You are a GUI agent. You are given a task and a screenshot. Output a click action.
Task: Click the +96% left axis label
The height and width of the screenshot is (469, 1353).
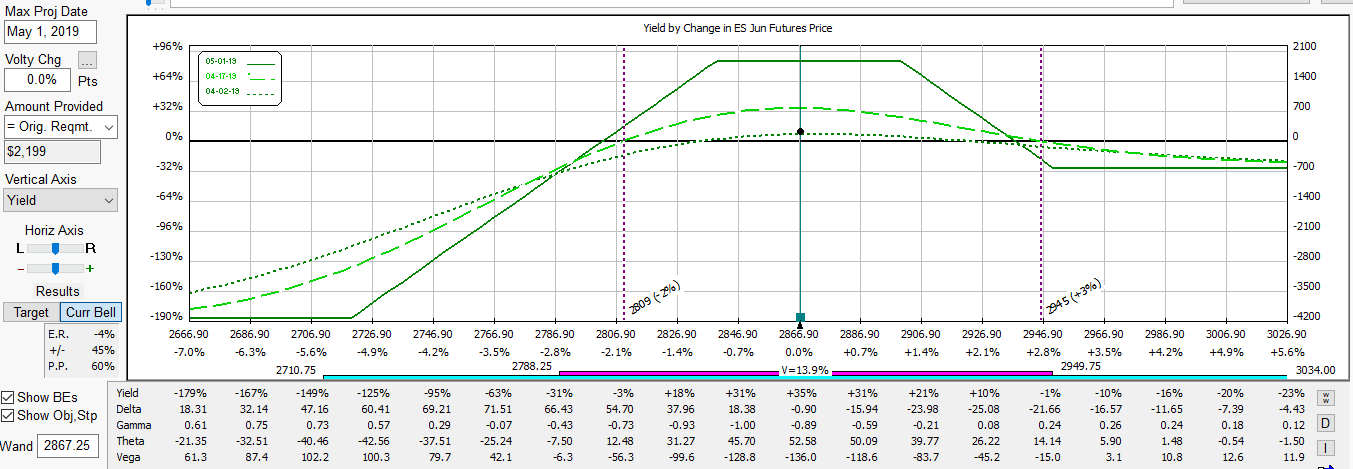click(x=168, y=46)
